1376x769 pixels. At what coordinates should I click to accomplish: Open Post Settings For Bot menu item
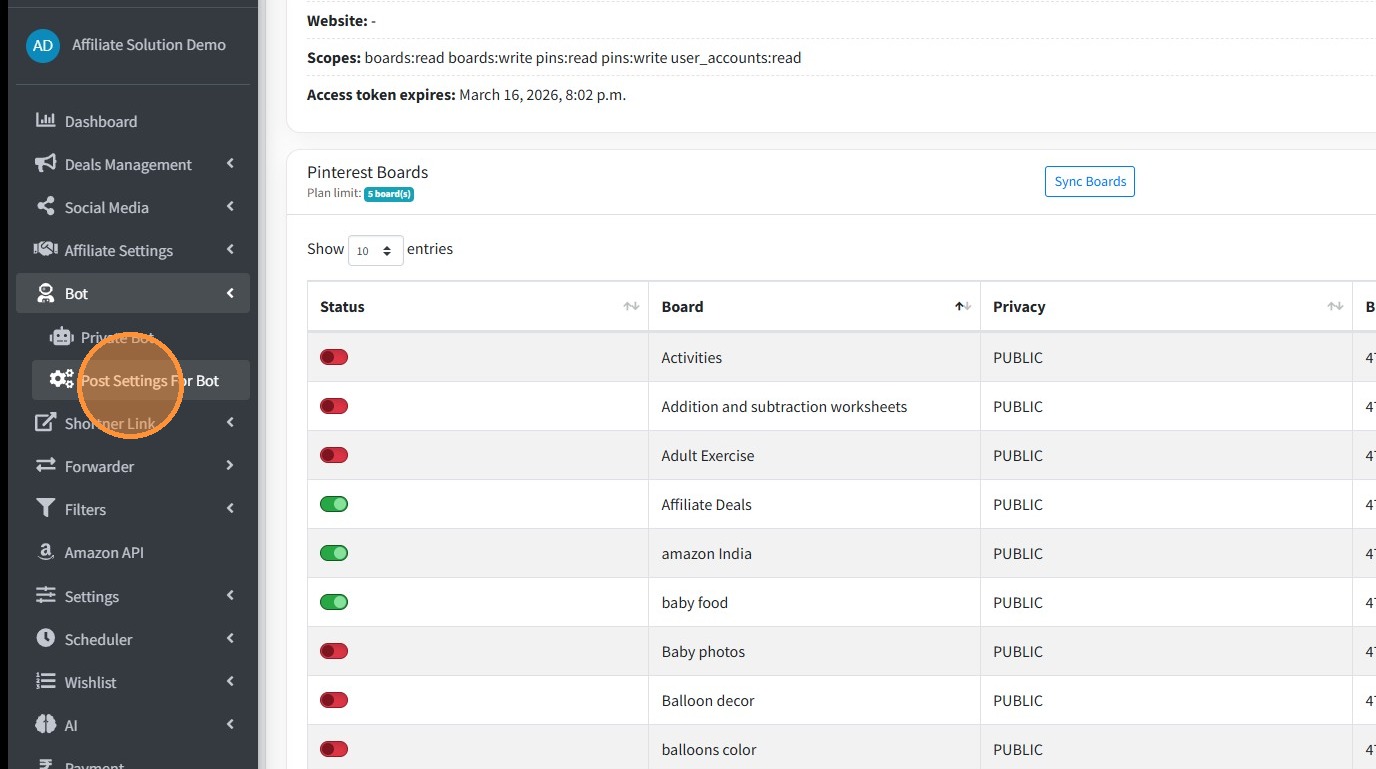coord(150,380)
